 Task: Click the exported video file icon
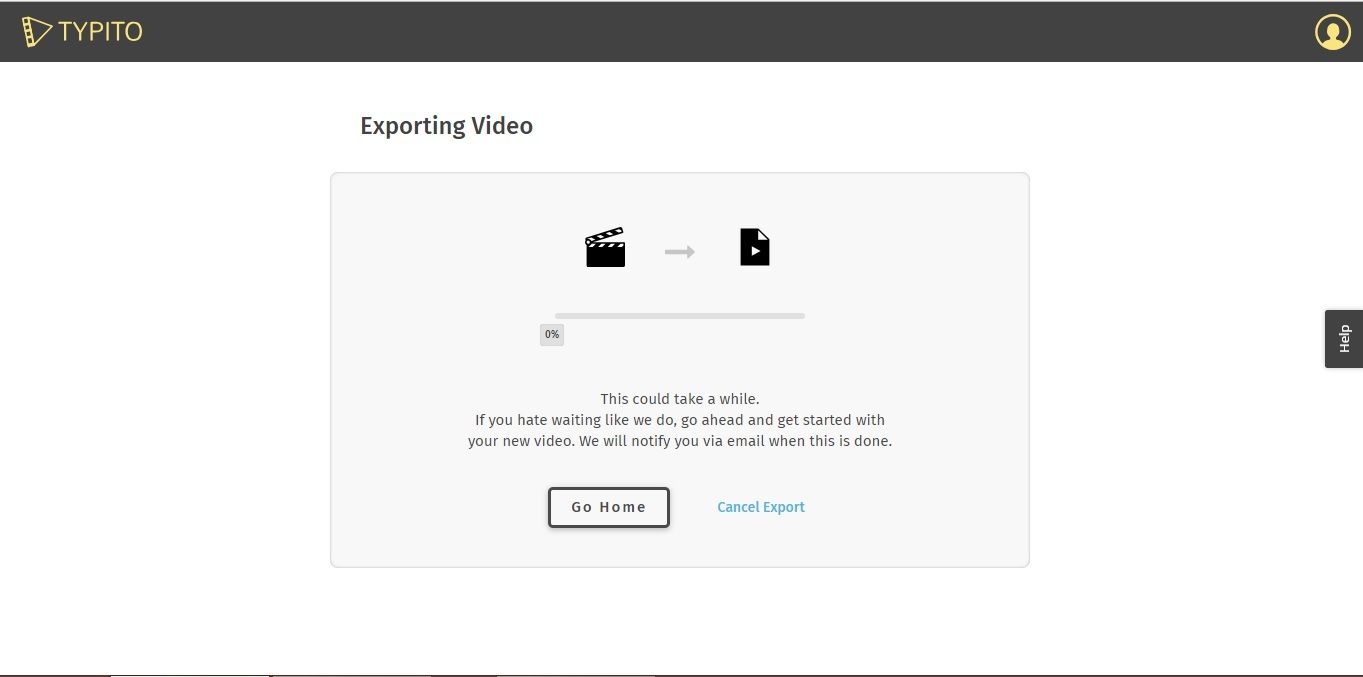755,247
